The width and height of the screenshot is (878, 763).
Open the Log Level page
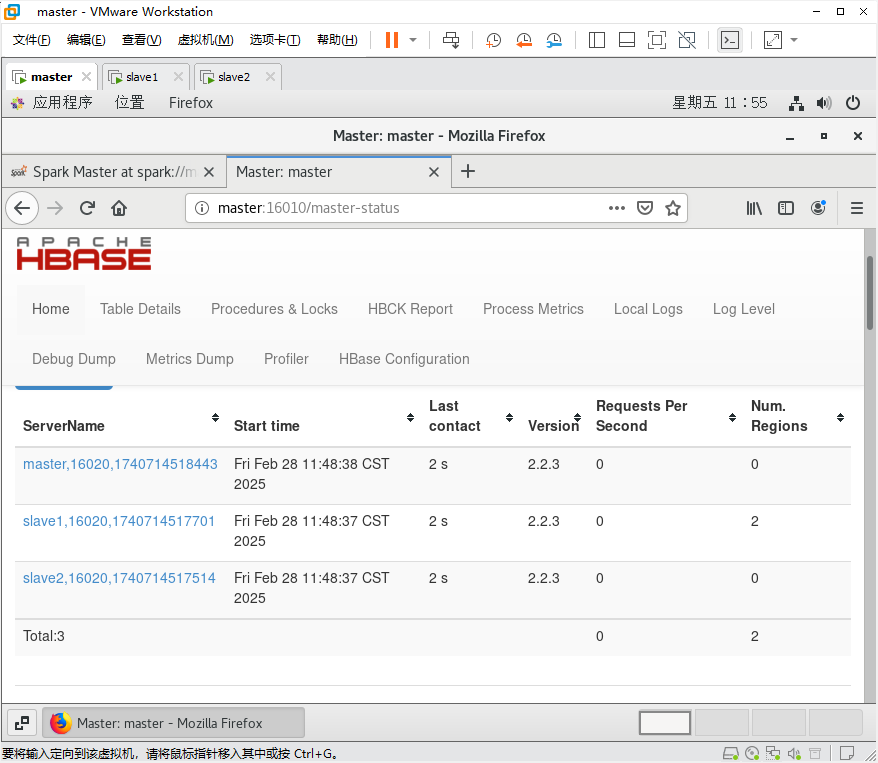coord(744,309)
